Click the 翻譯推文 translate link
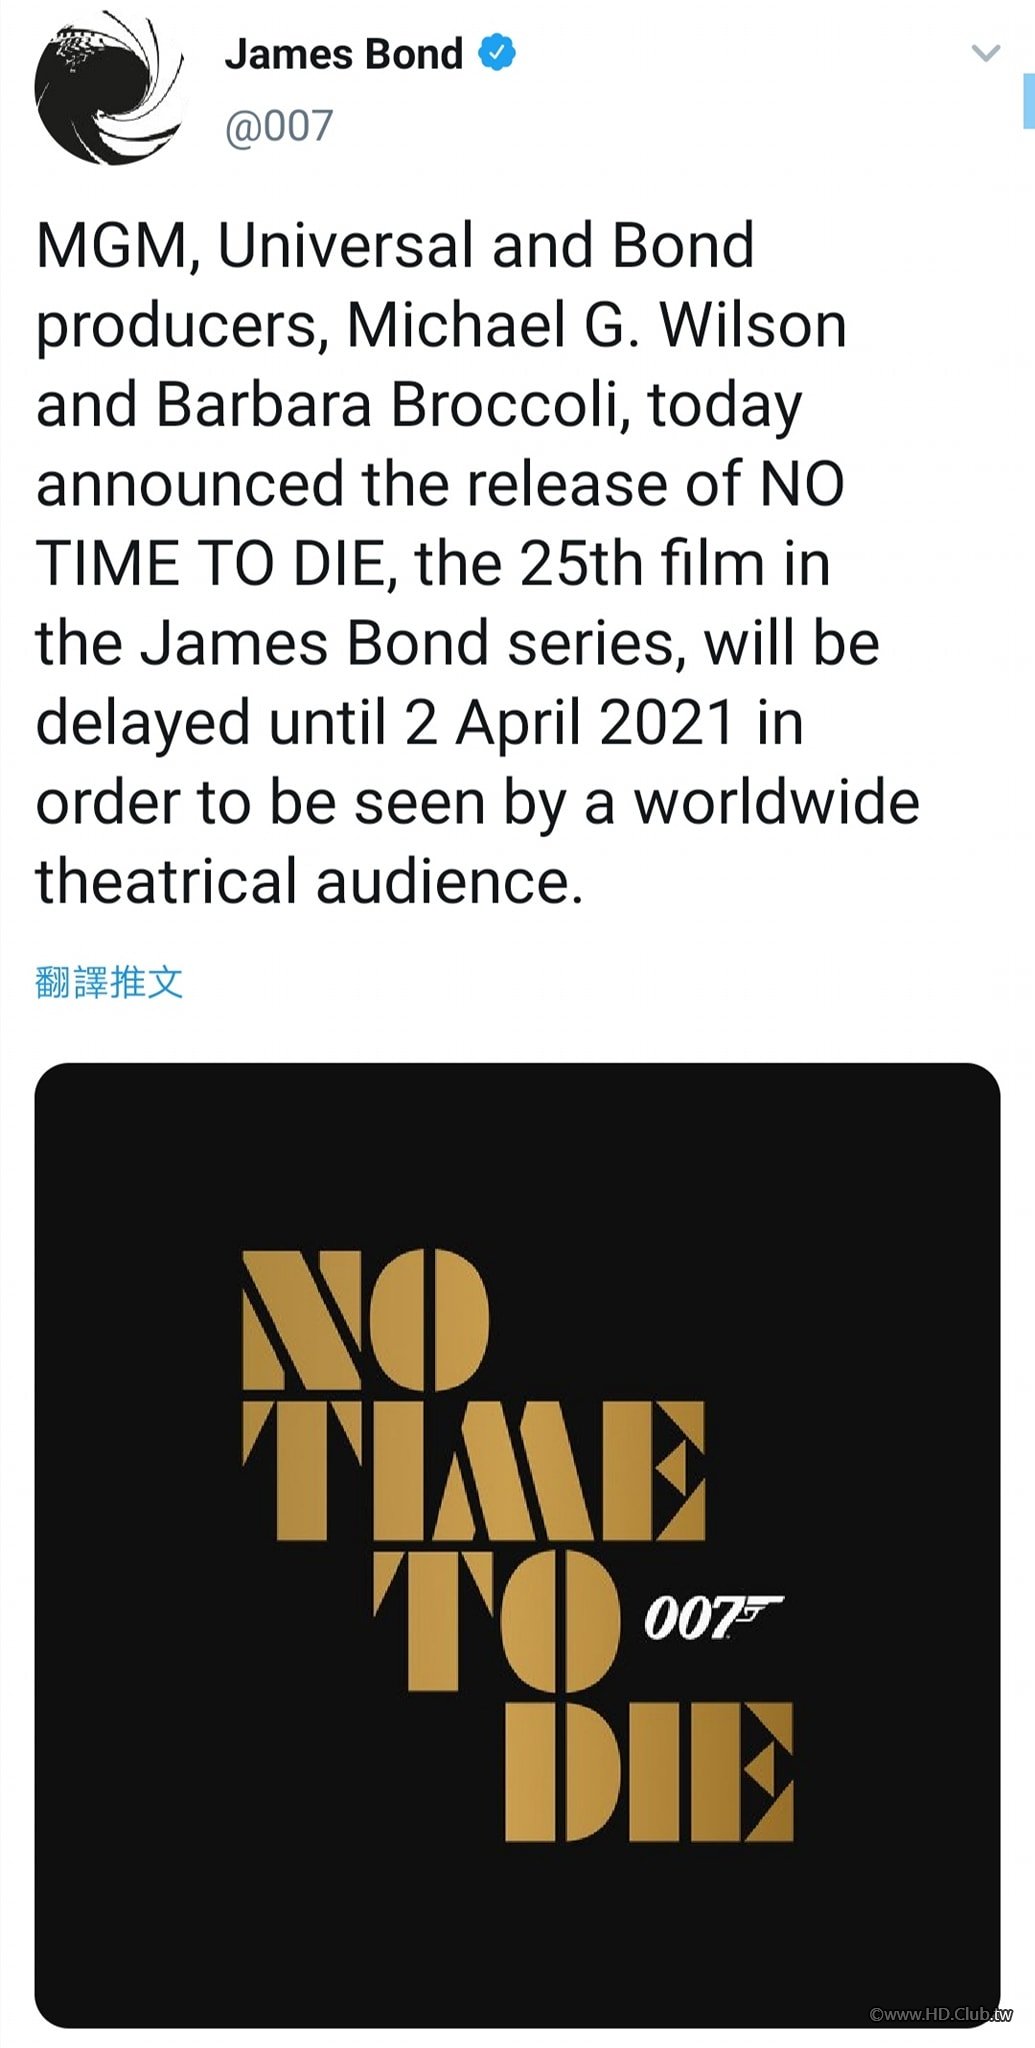The width and height of the screenshot is (1035, 2048). click(109, 982)
